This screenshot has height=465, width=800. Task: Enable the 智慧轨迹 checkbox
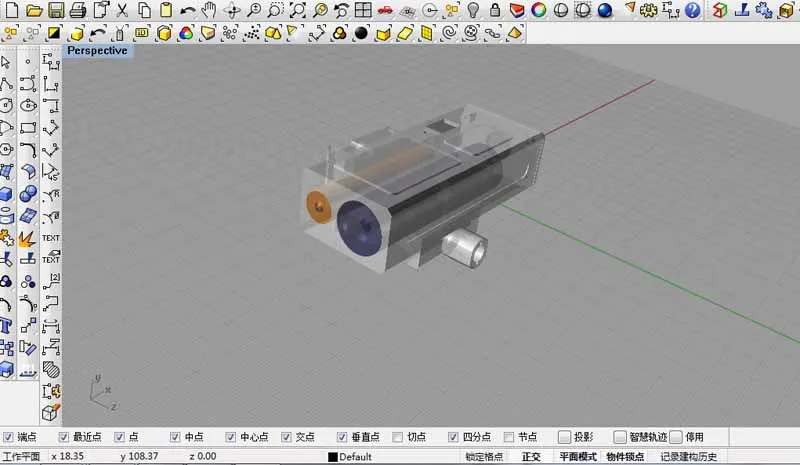click(x=620, y=437)
